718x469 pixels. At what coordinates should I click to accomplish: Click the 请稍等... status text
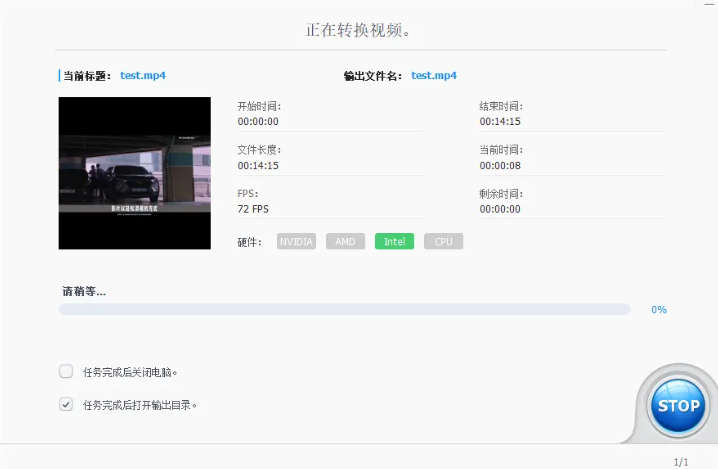point(84,291)
